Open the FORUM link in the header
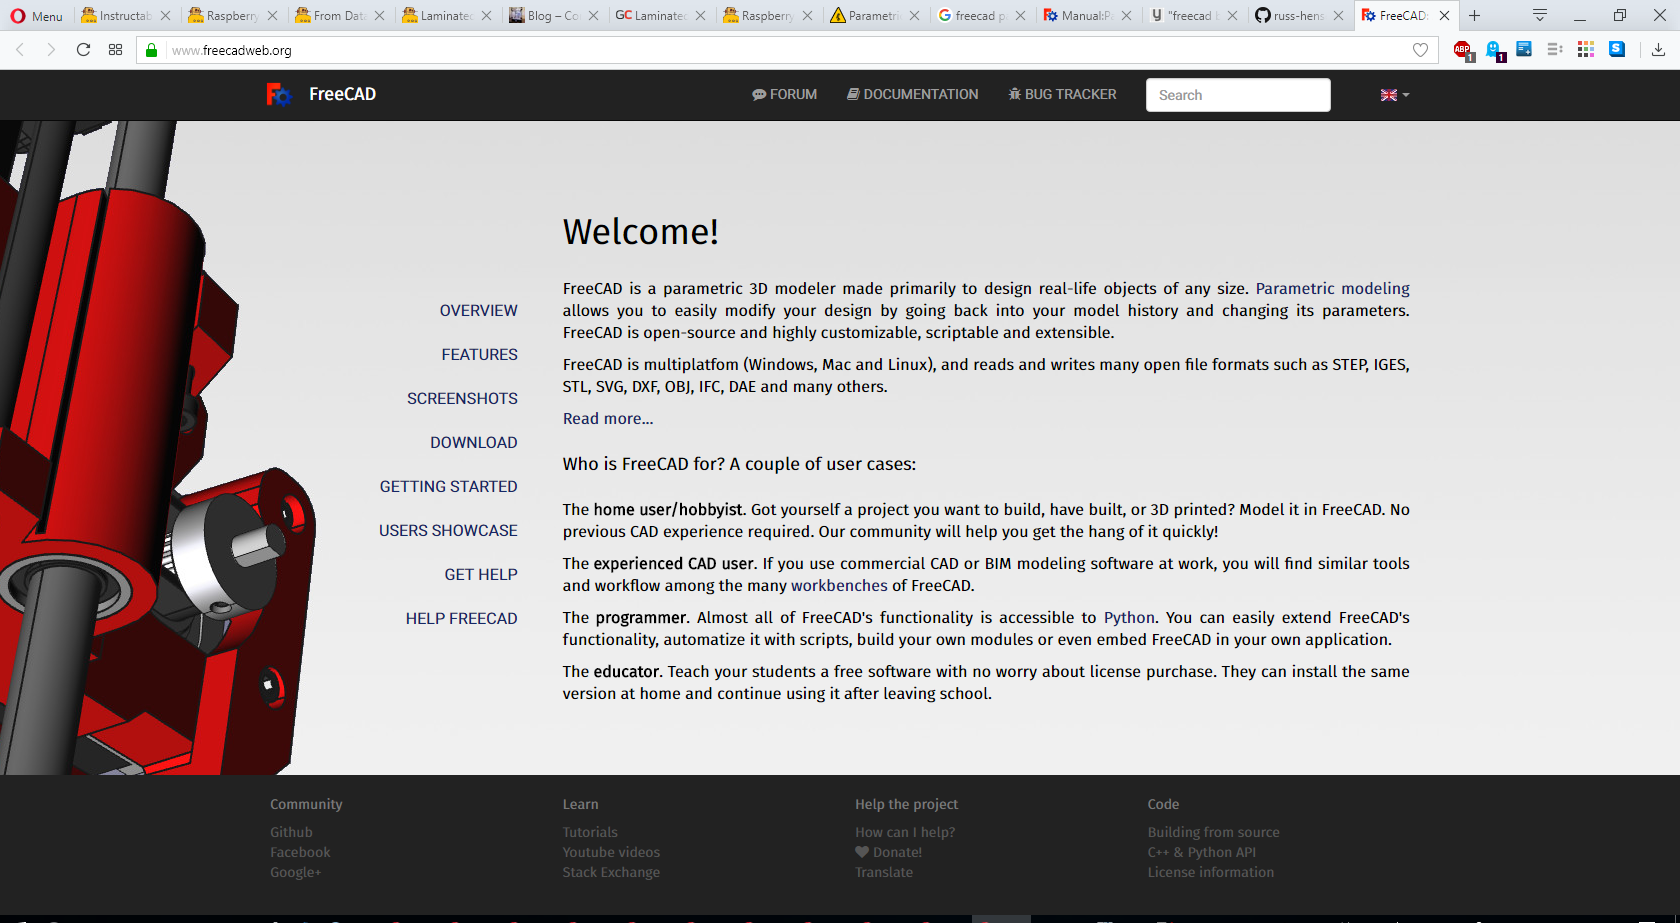Image resolution: width=1680 pixels, height=923 pixels. tap(785, 94)
